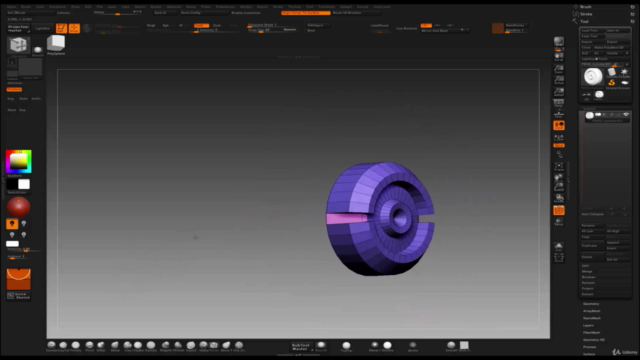Toggle the subtool eye visibility icon
Screen dimensions: 640x360
626,115
